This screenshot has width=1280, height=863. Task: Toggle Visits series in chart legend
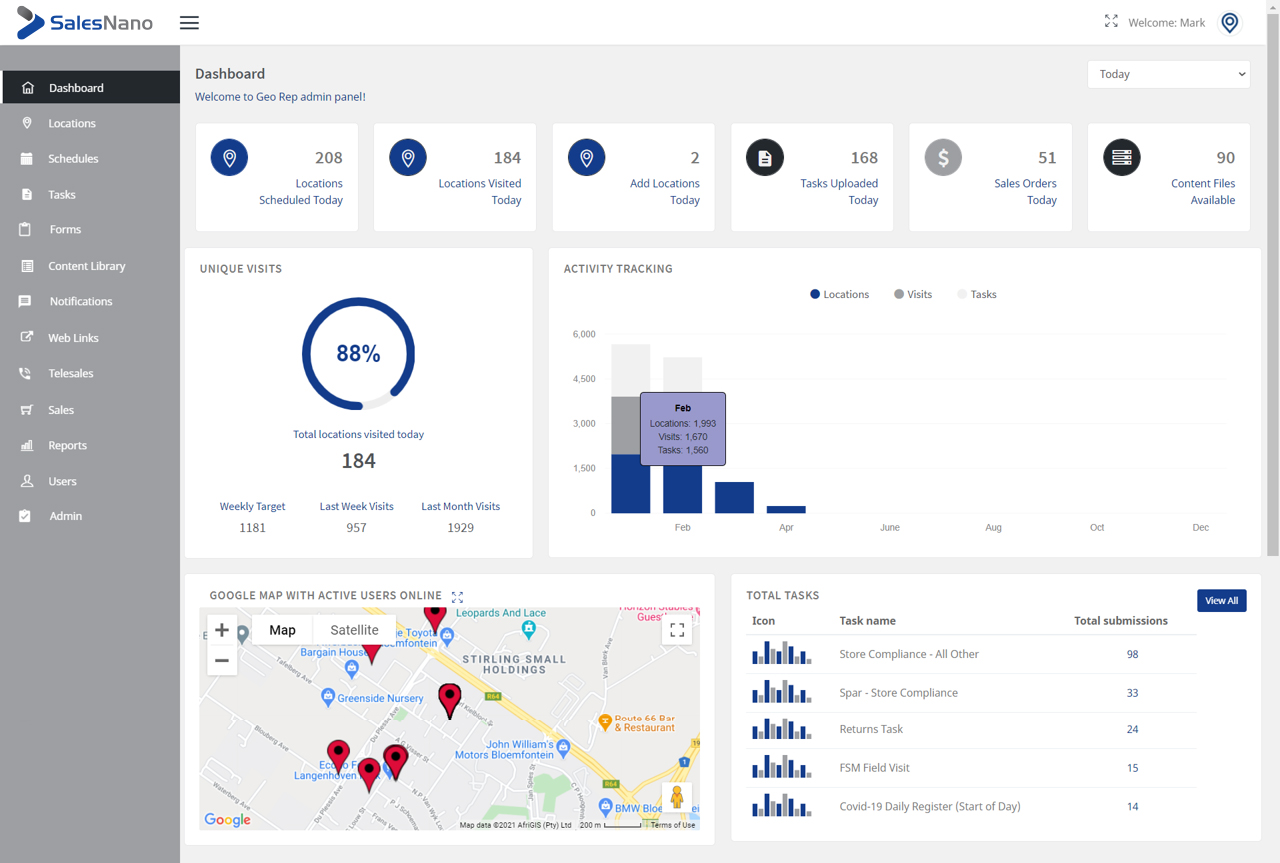(913, 294)
